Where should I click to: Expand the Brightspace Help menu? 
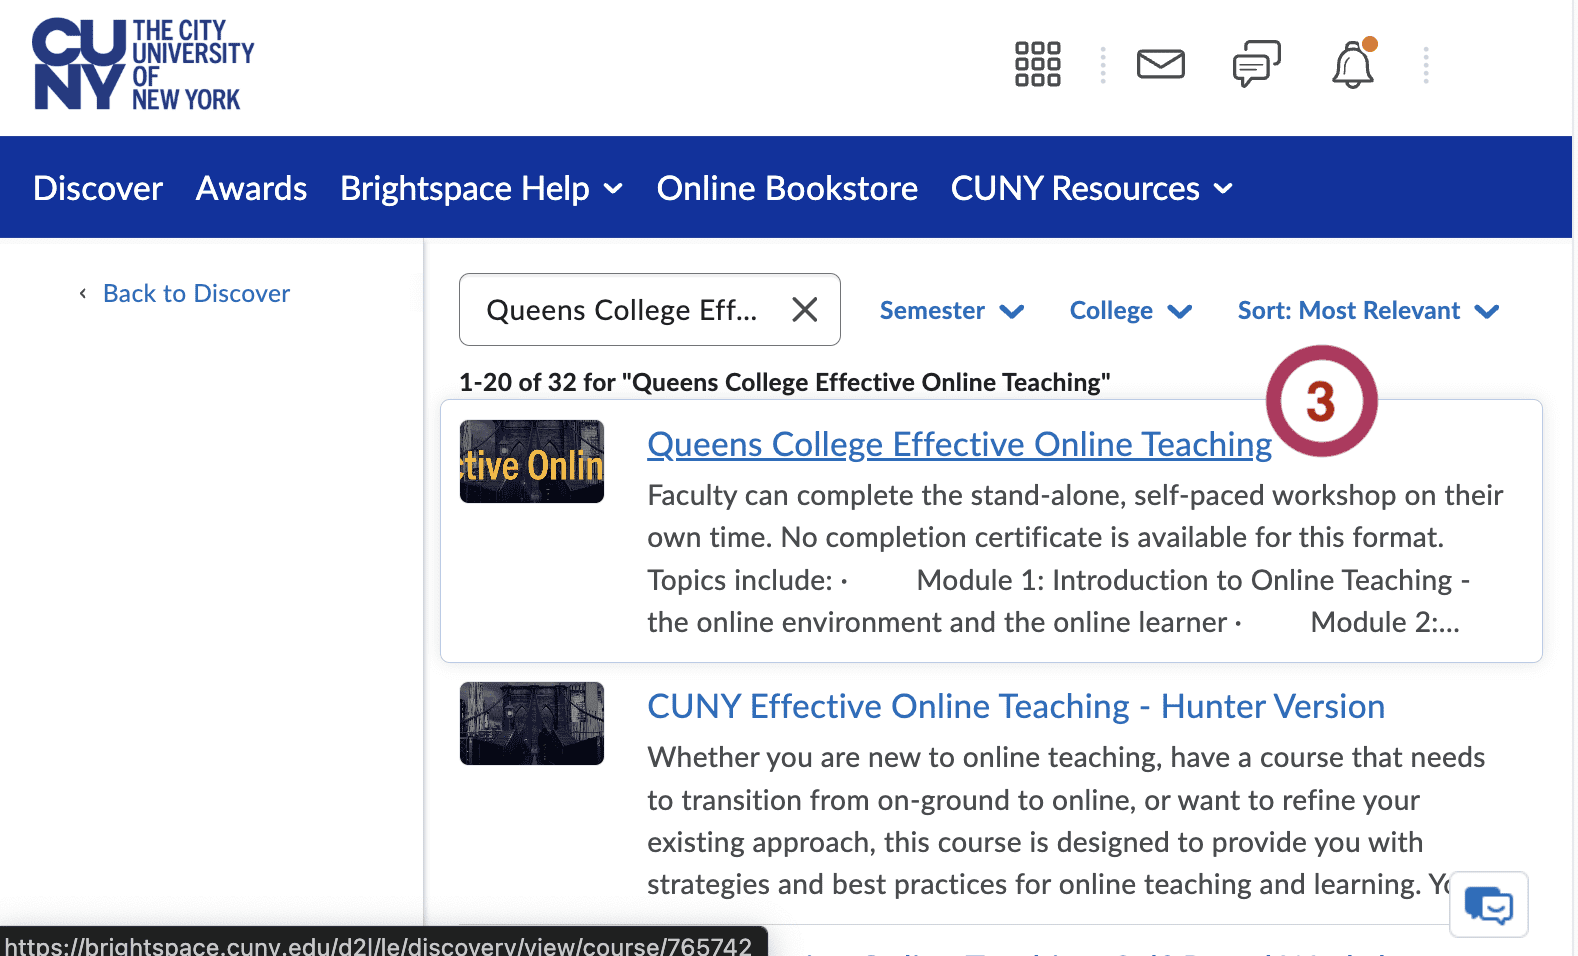[x=482, y=188]
